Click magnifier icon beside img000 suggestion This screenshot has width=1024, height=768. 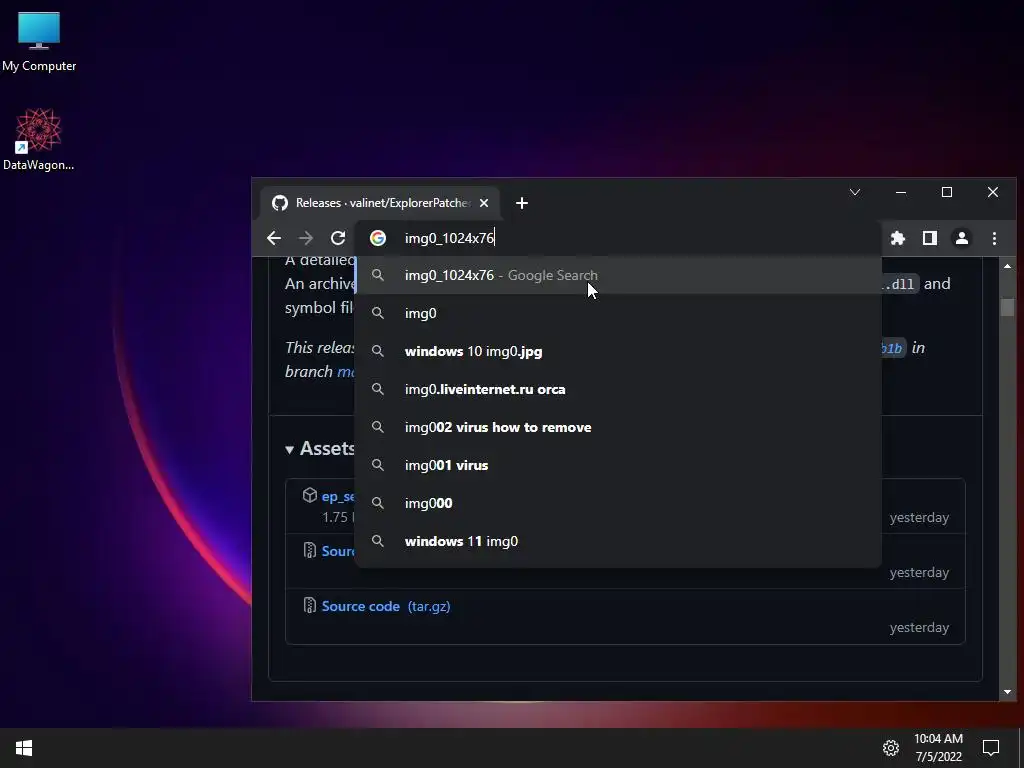coord(377,503)
